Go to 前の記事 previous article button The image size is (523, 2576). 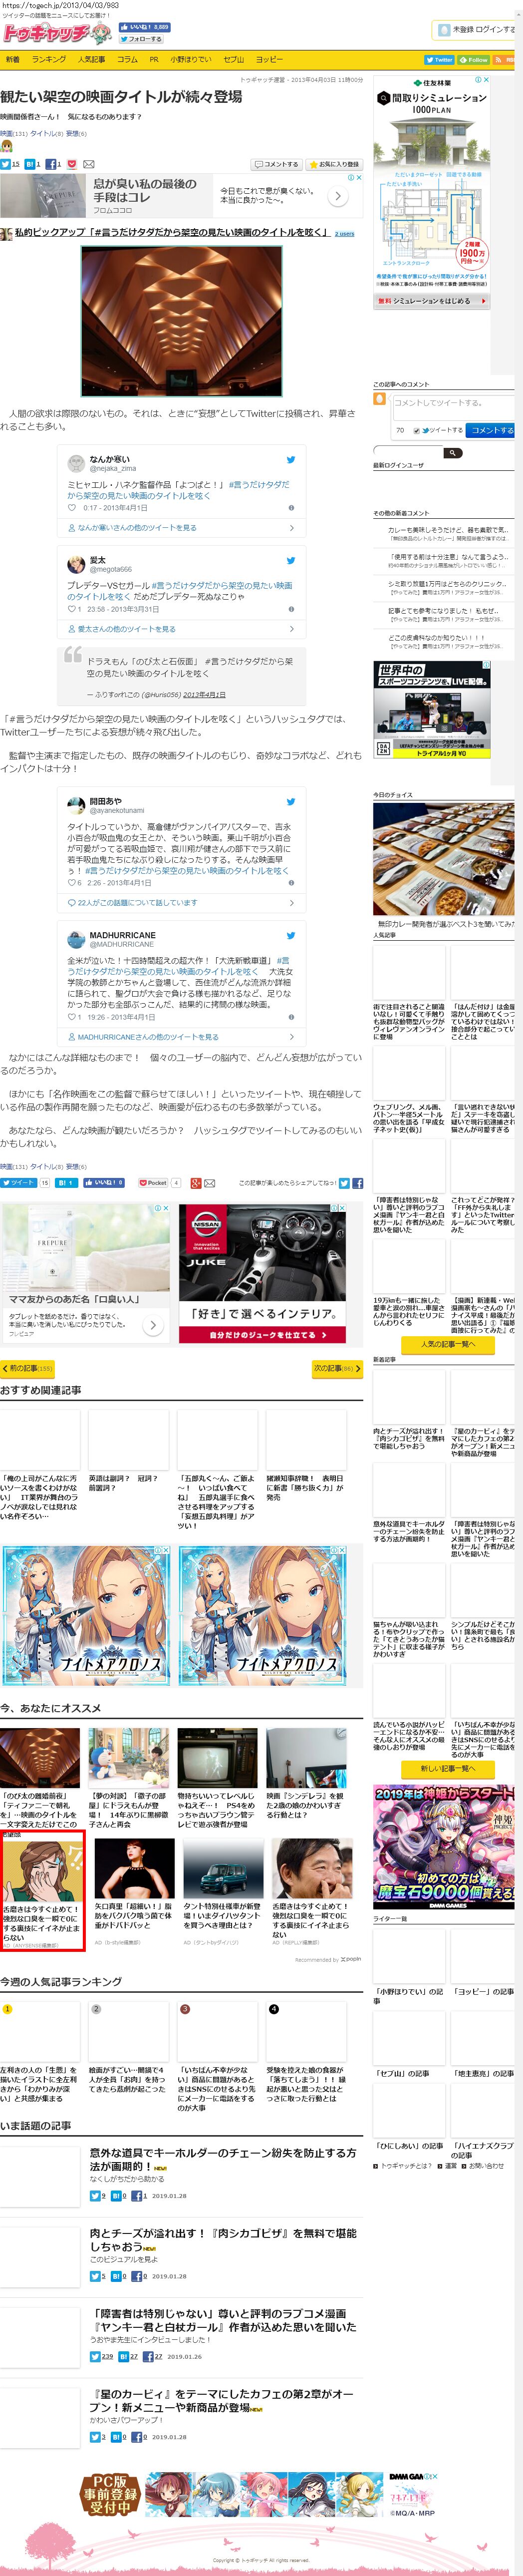tap(27, 1368)
